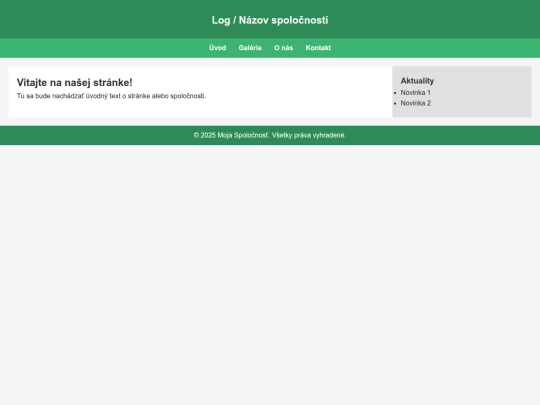Click the Aktuality sidebar heading
The height and width of the screenshot is (405, 540).
click(x=417, y=81)
